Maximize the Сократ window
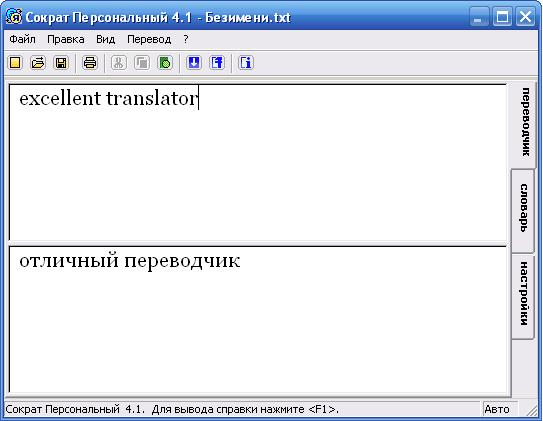Image resolution: width=543 pixels, height=421 pixels. (502, 17)
